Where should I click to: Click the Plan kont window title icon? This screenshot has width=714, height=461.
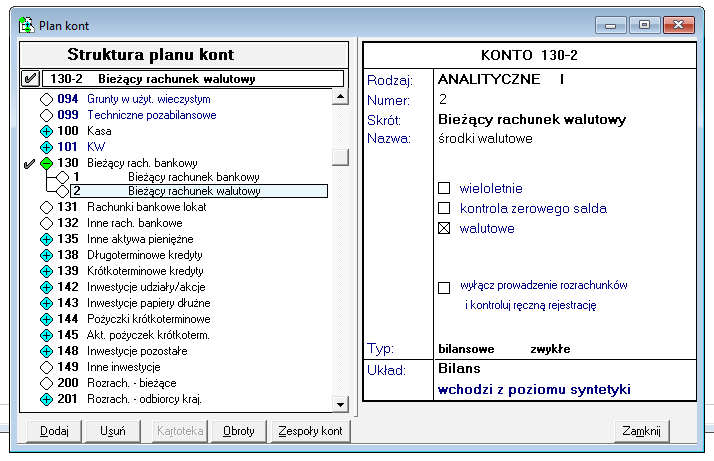[27, 25]
